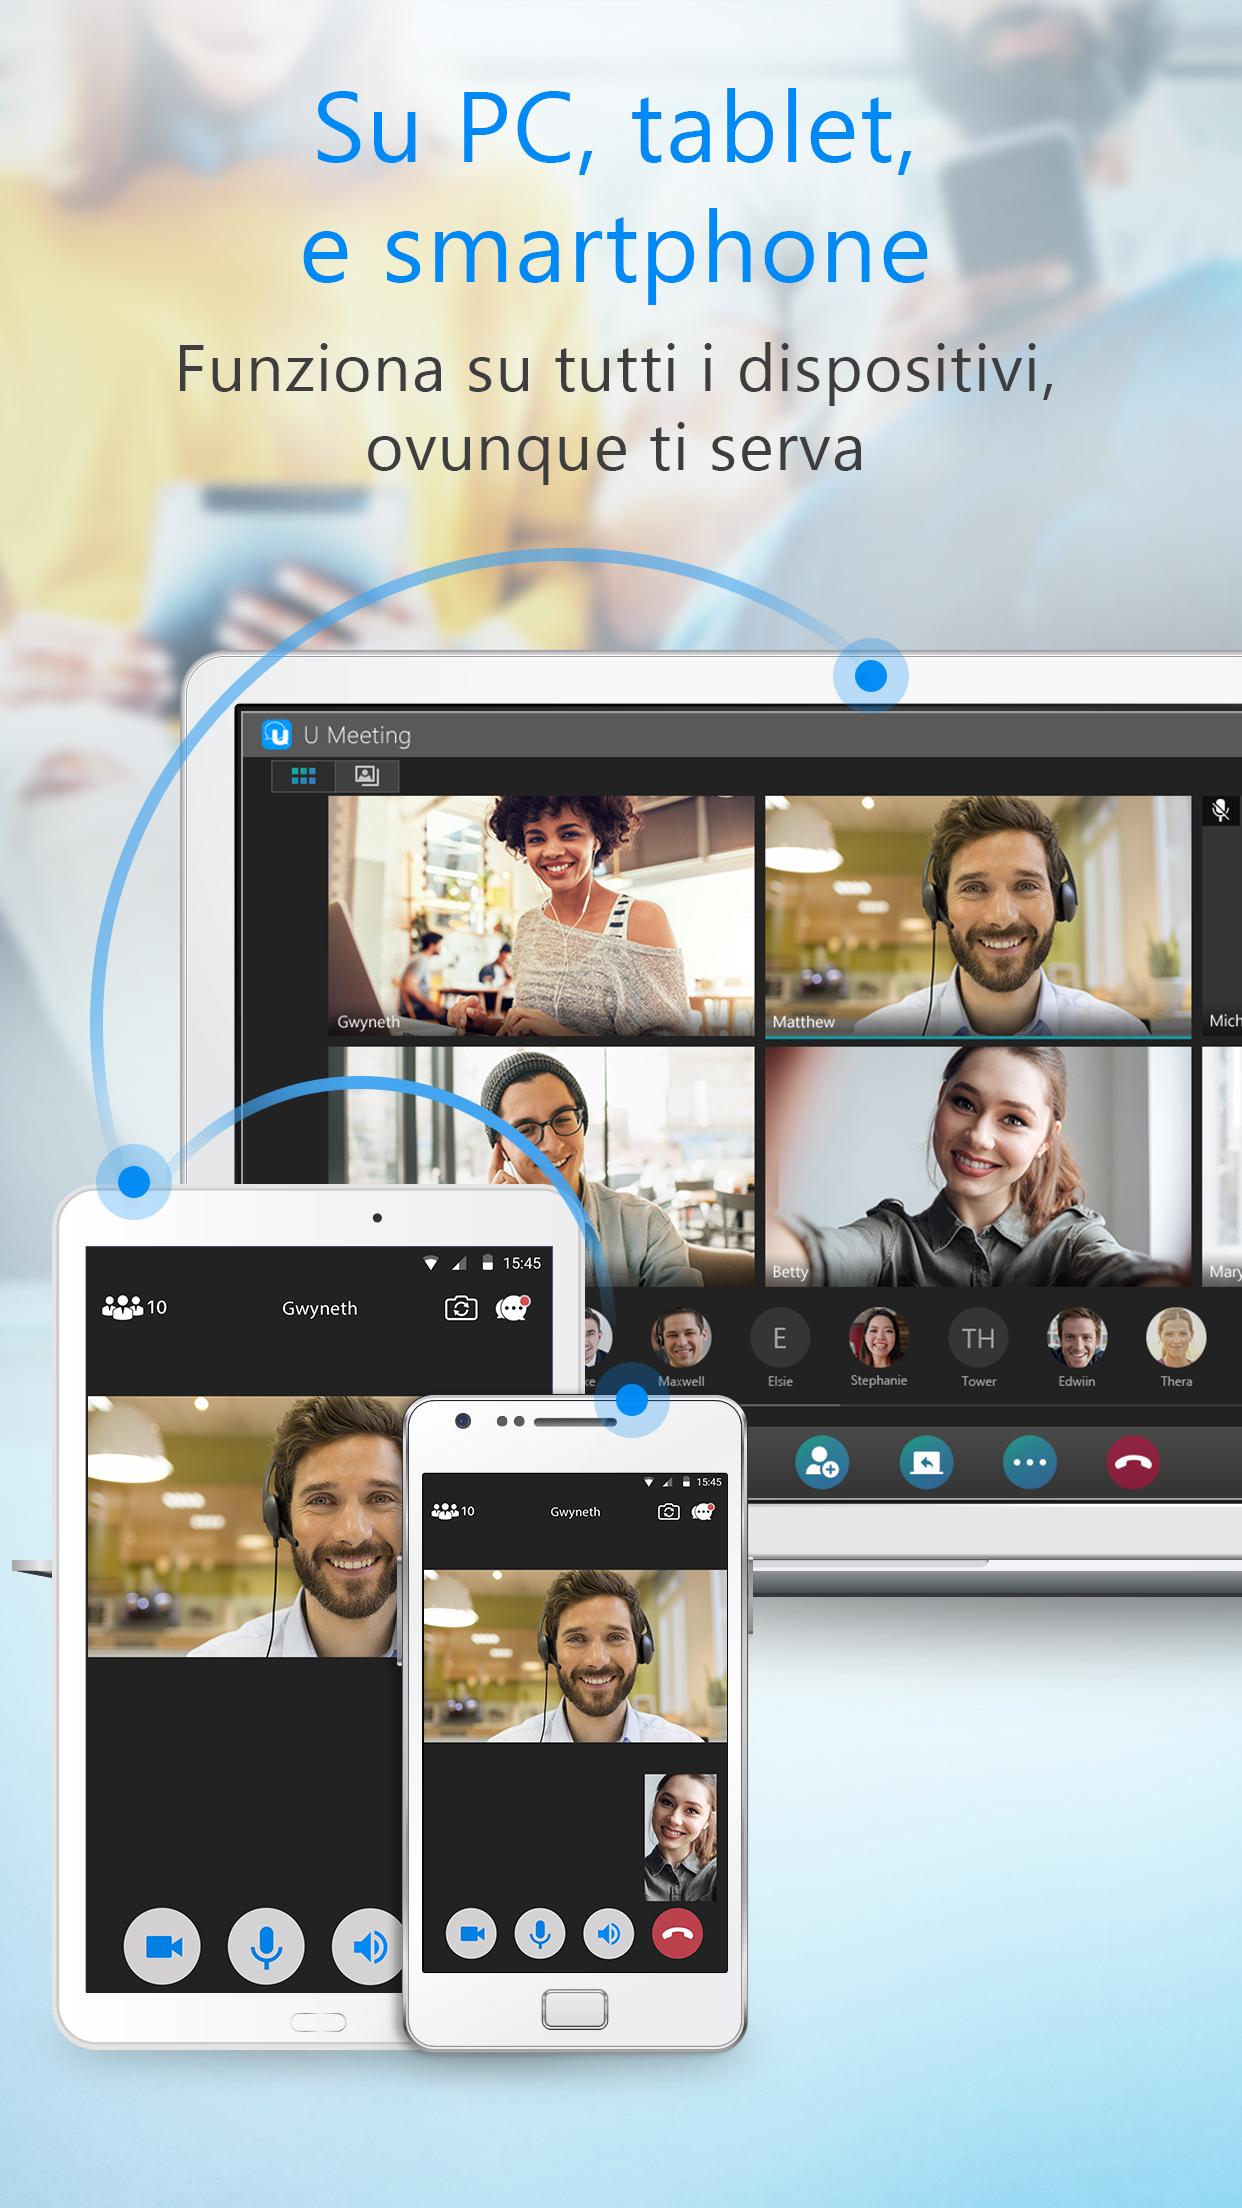The width and height of the screenshot is (1242, 2208).
Task: Click Stephanie's participant avatar
Action: point(879,1338)
